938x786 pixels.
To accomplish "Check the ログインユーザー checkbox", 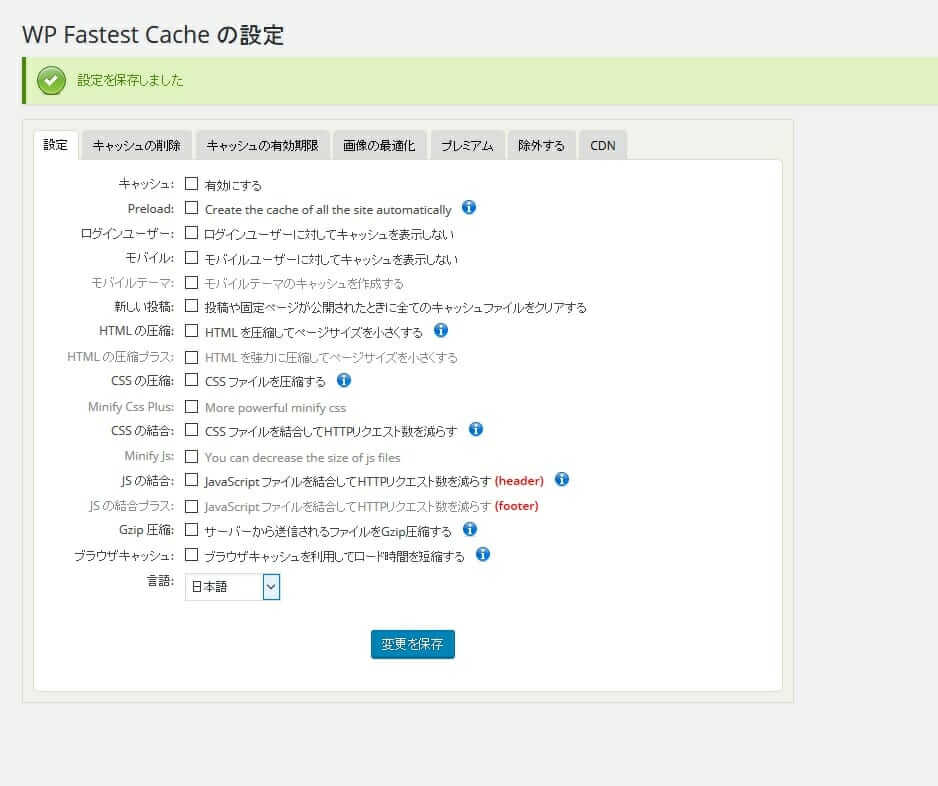I will [x=191, y=232].
